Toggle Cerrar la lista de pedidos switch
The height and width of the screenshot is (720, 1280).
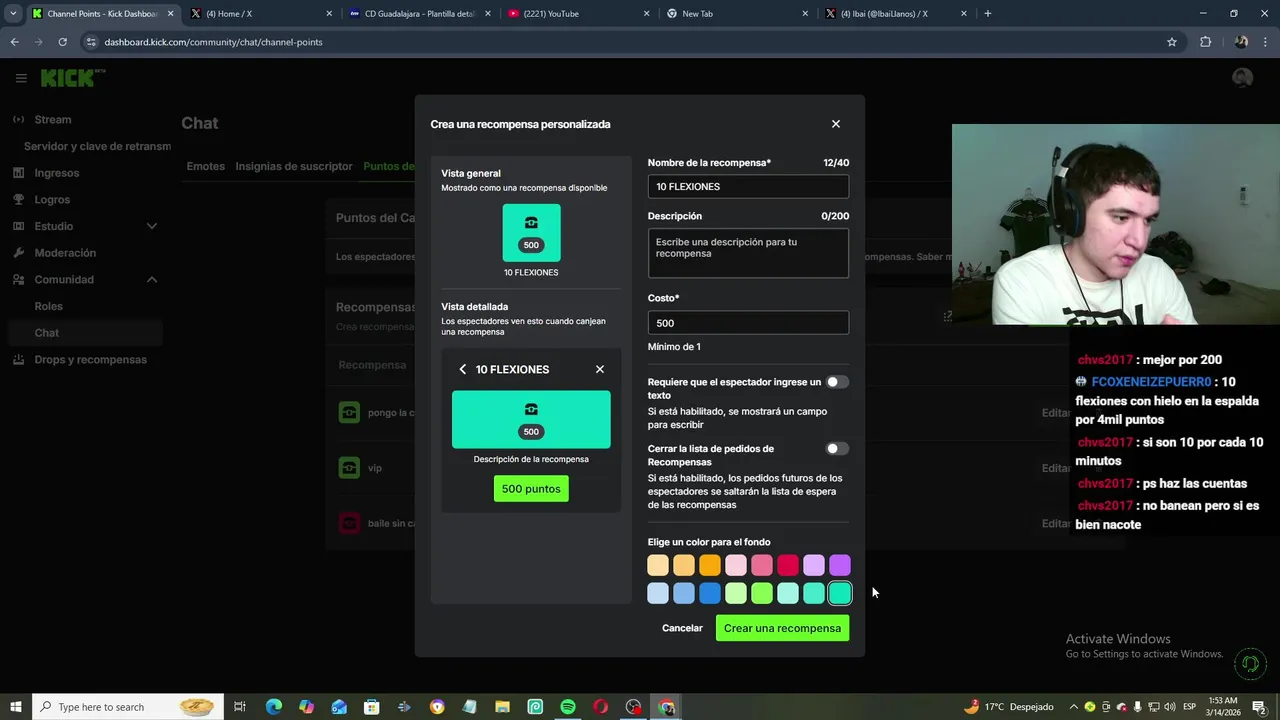click(837, 449)
